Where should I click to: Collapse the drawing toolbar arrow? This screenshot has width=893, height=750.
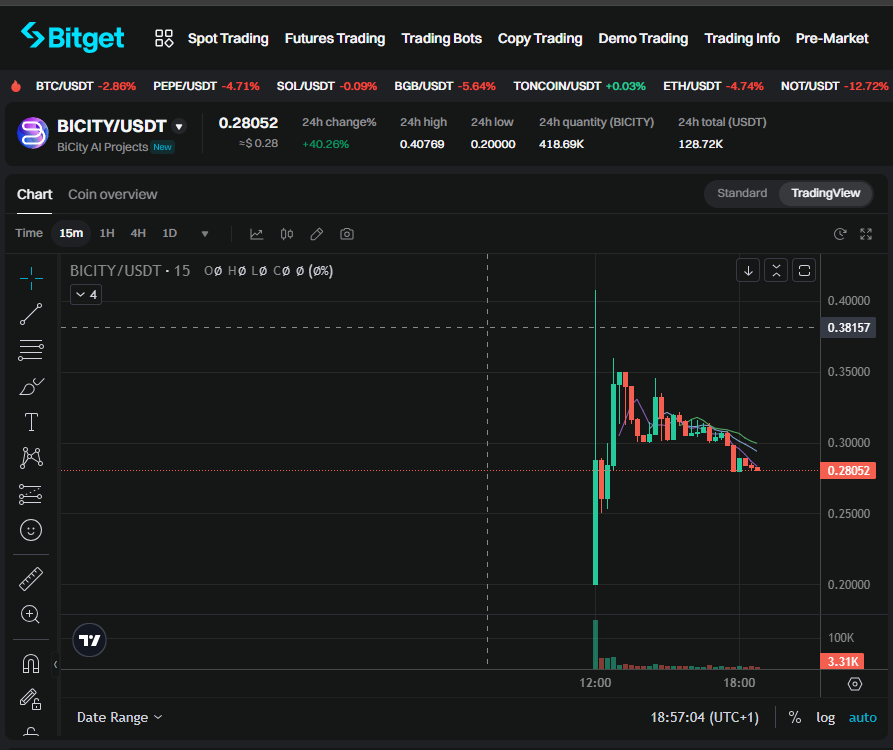(x=55, y=664)
